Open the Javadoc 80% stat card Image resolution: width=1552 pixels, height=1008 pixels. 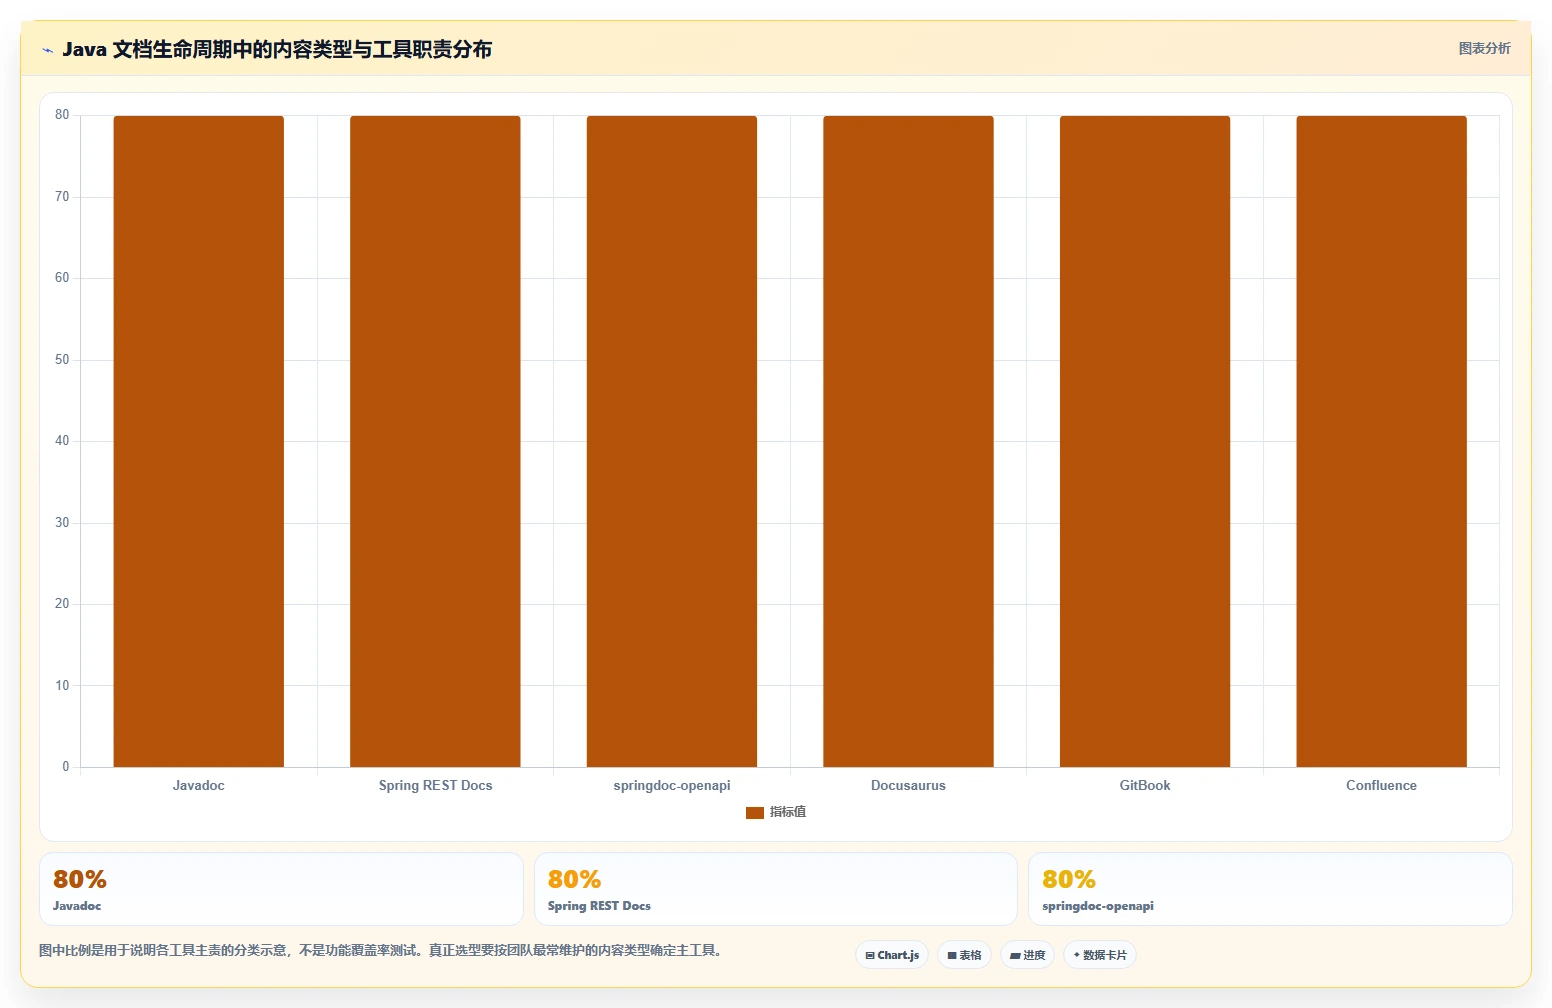tap(281, 889)
